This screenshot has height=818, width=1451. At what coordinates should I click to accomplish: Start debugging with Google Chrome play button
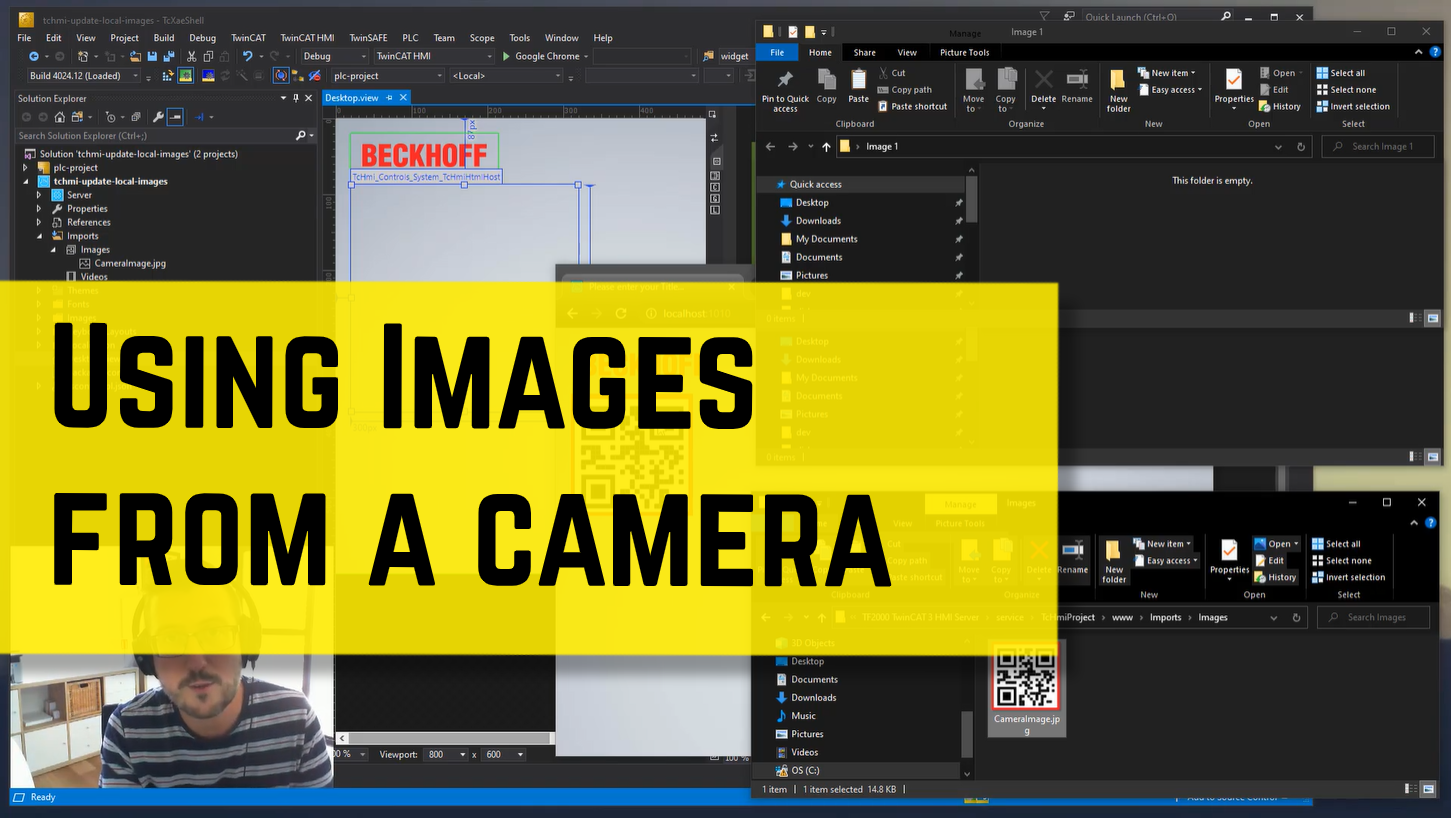point(506,56)
